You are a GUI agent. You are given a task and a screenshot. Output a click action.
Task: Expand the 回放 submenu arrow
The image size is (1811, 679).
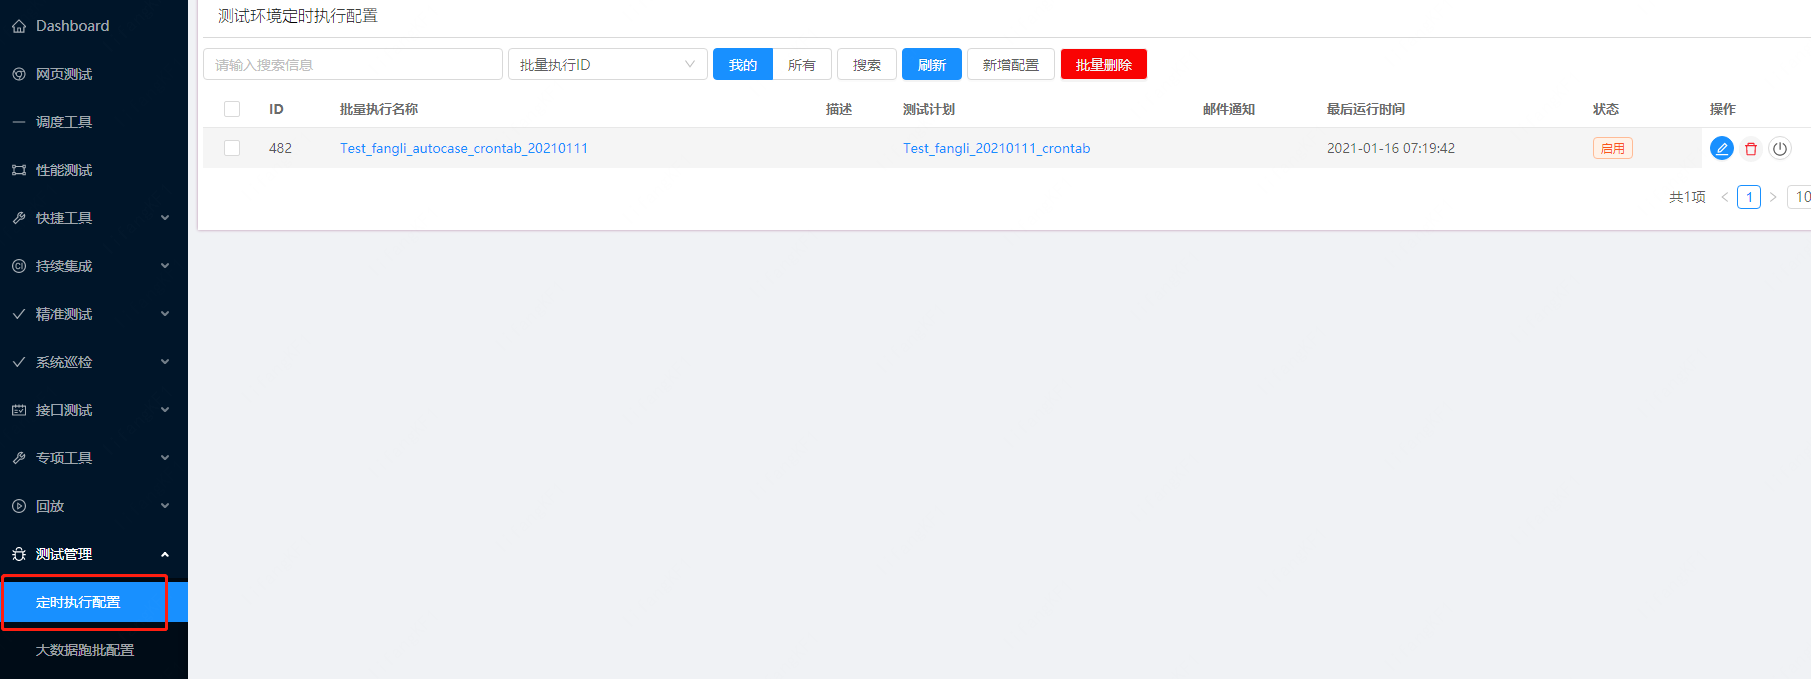pos(165,506)
